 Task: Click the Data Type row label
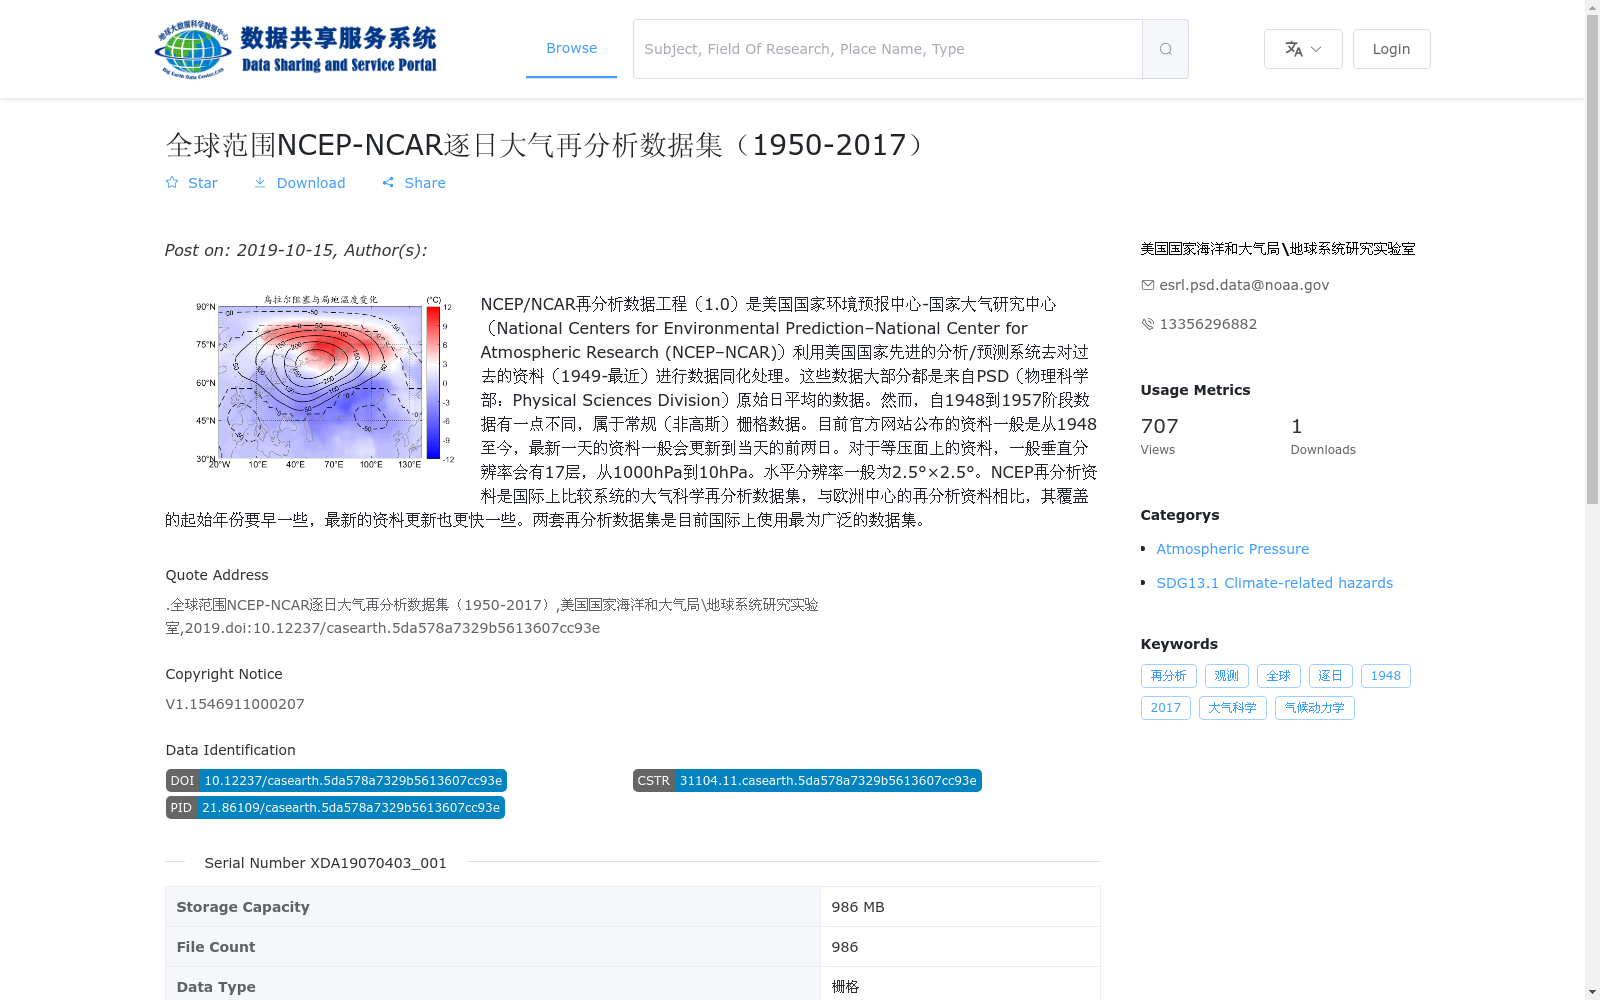(x=216, y=987)
